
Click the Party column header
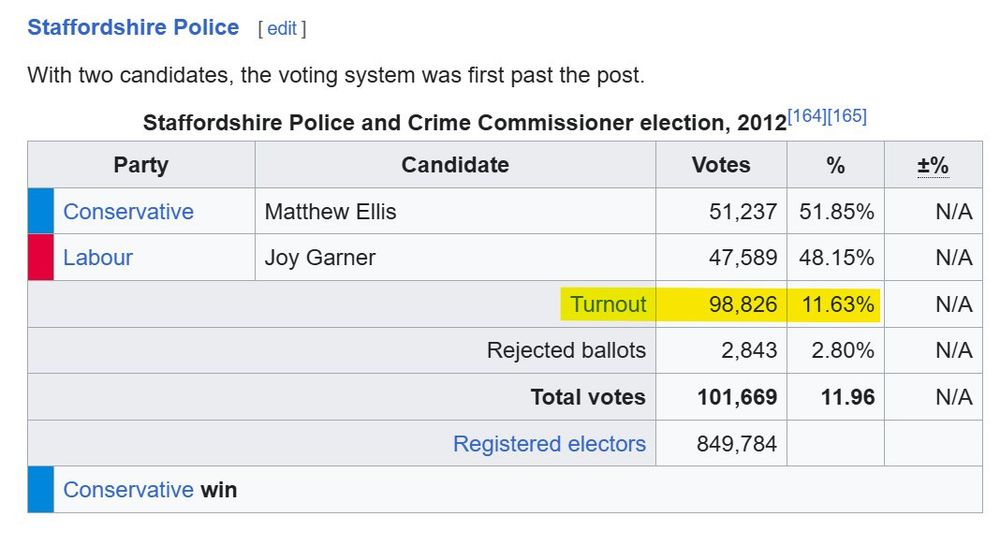141,165
